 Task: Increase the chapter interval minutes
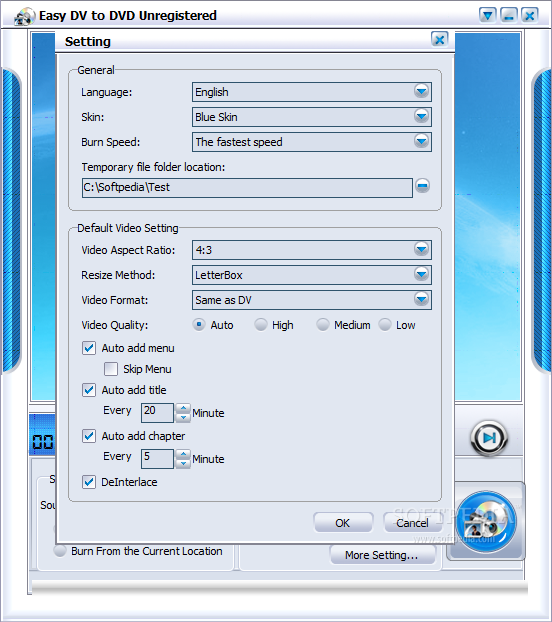[183, 454]
